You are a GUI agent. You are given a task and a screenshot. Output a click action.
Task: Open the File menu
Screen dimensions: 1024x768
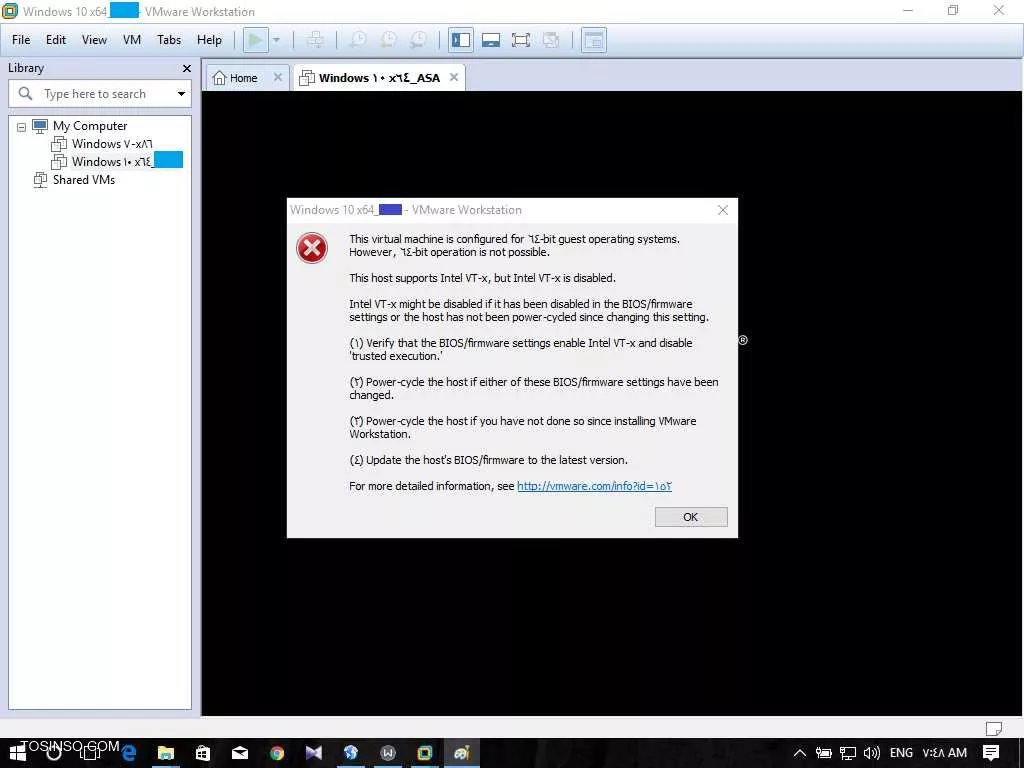pyautogui.click(x=21, y=40)
